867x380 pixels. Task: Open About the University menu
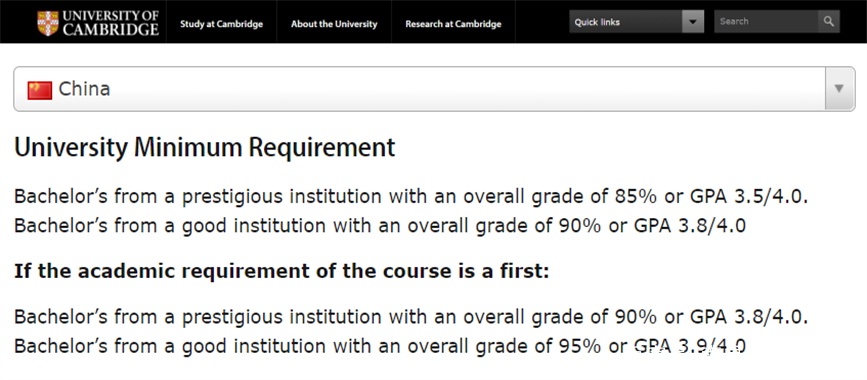coord(334,24)
